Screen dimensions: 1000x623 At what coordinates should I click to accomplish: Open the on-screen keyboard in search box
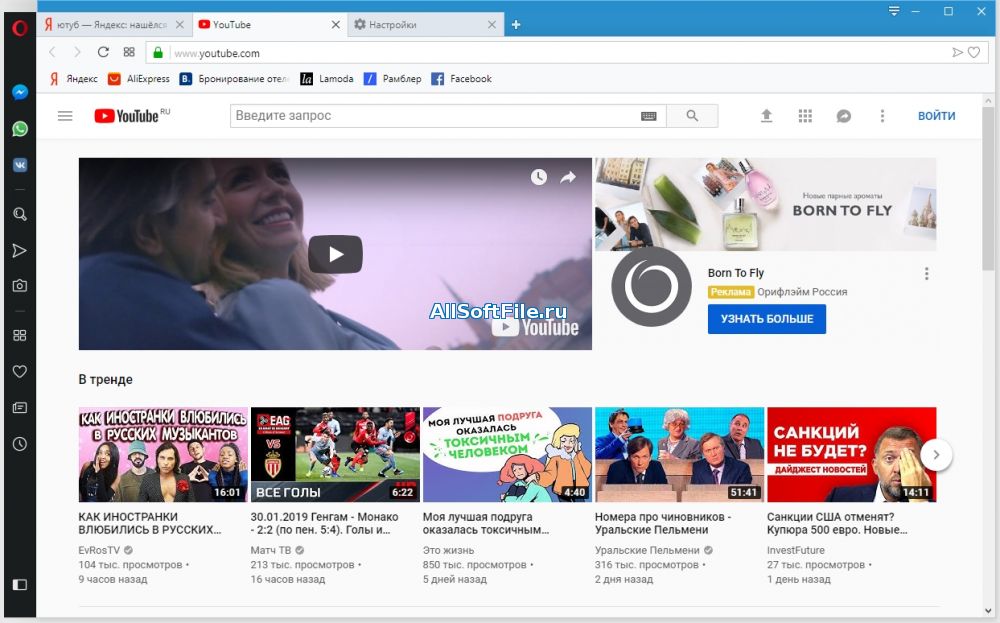pos(649,116)
